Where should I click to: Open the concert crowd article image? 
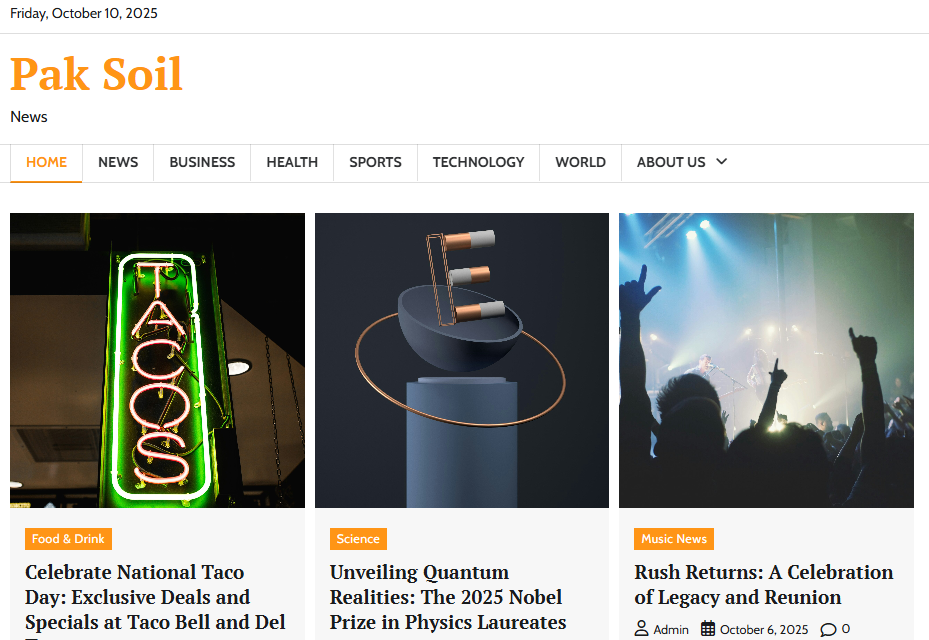[x=767, y=360]
